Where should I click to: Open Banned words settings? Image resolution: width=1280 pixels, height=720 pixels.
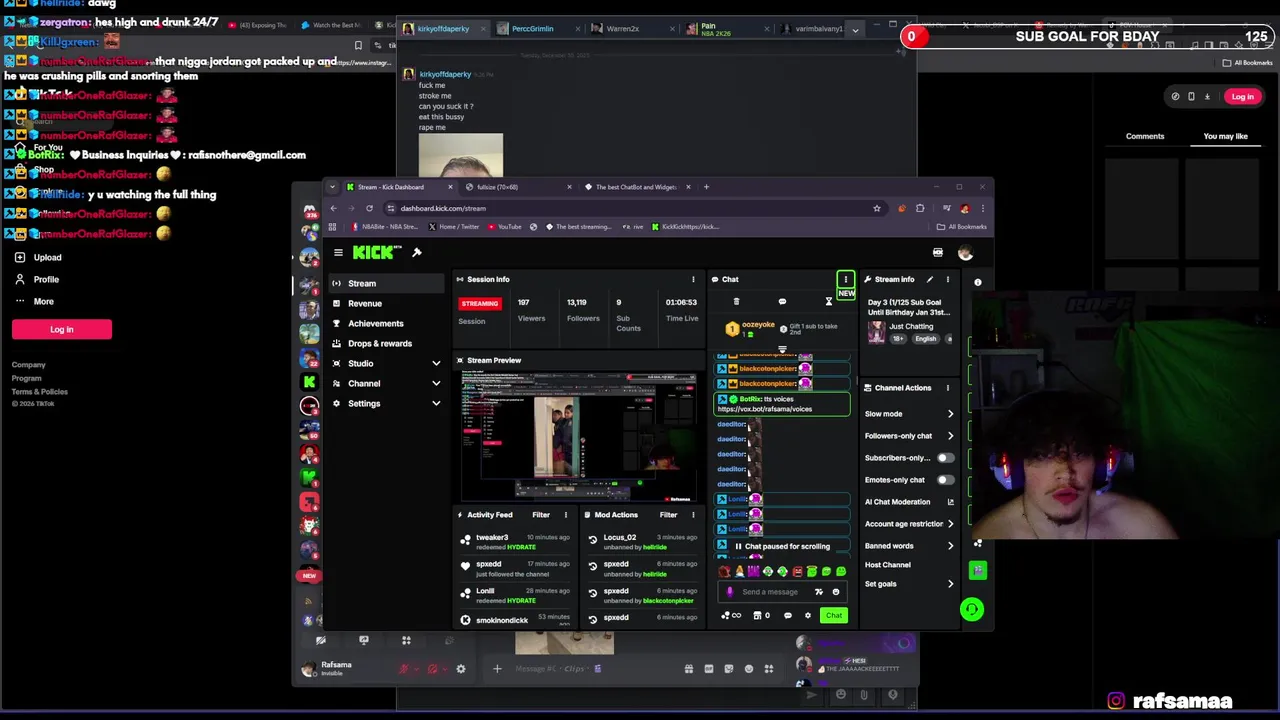[909, 546]
